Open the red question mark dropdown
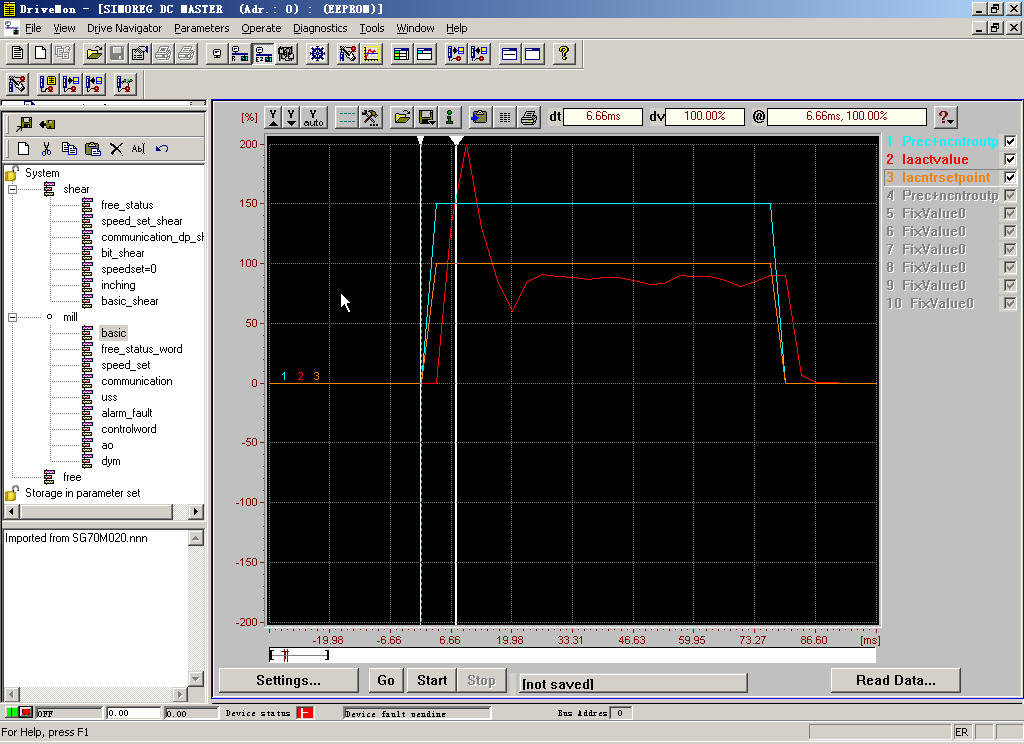The height and width of the screenshot is (744, 1024). [x=944, y=117]
